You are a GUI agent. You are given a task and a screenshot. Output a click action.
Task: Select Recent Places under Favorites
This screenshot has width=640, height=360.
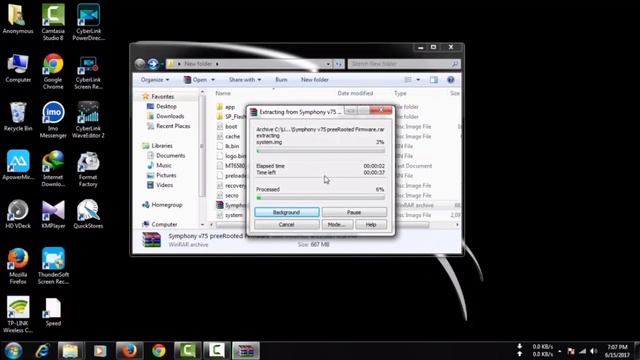pyautogui.click(x=173, y=126)
